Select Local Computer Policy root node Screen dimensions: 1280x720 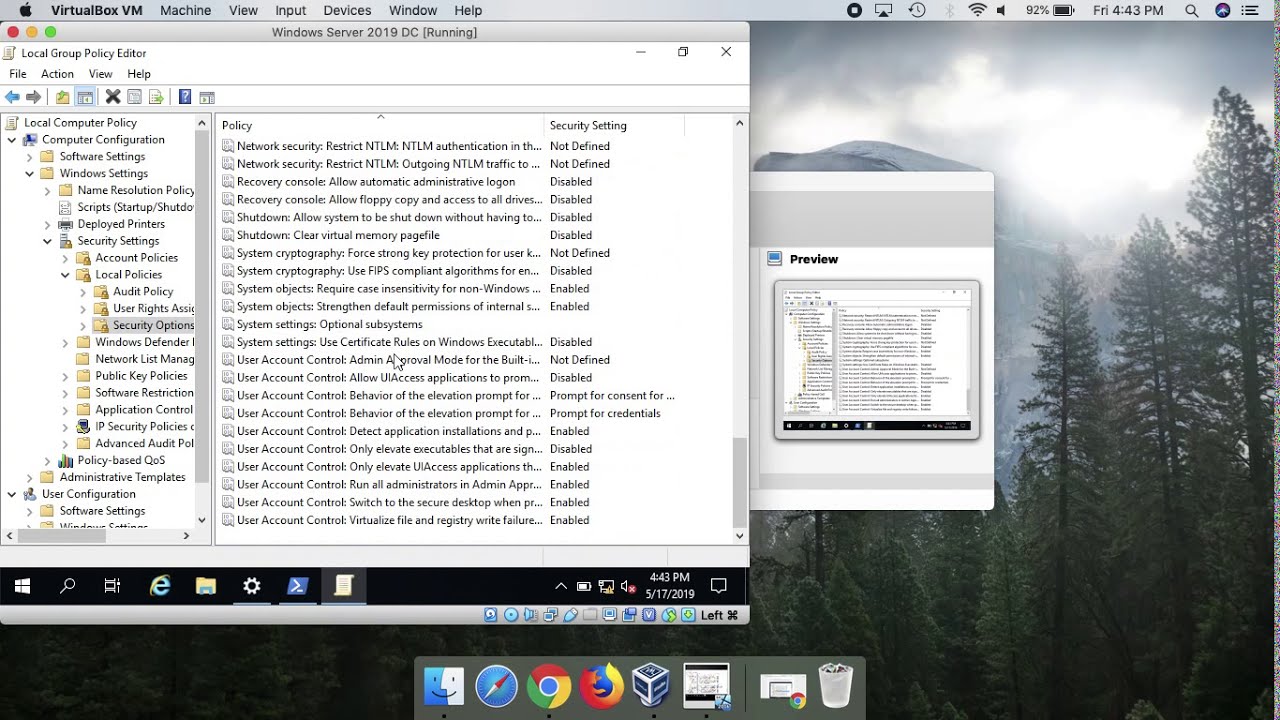(x=80, y=123)
